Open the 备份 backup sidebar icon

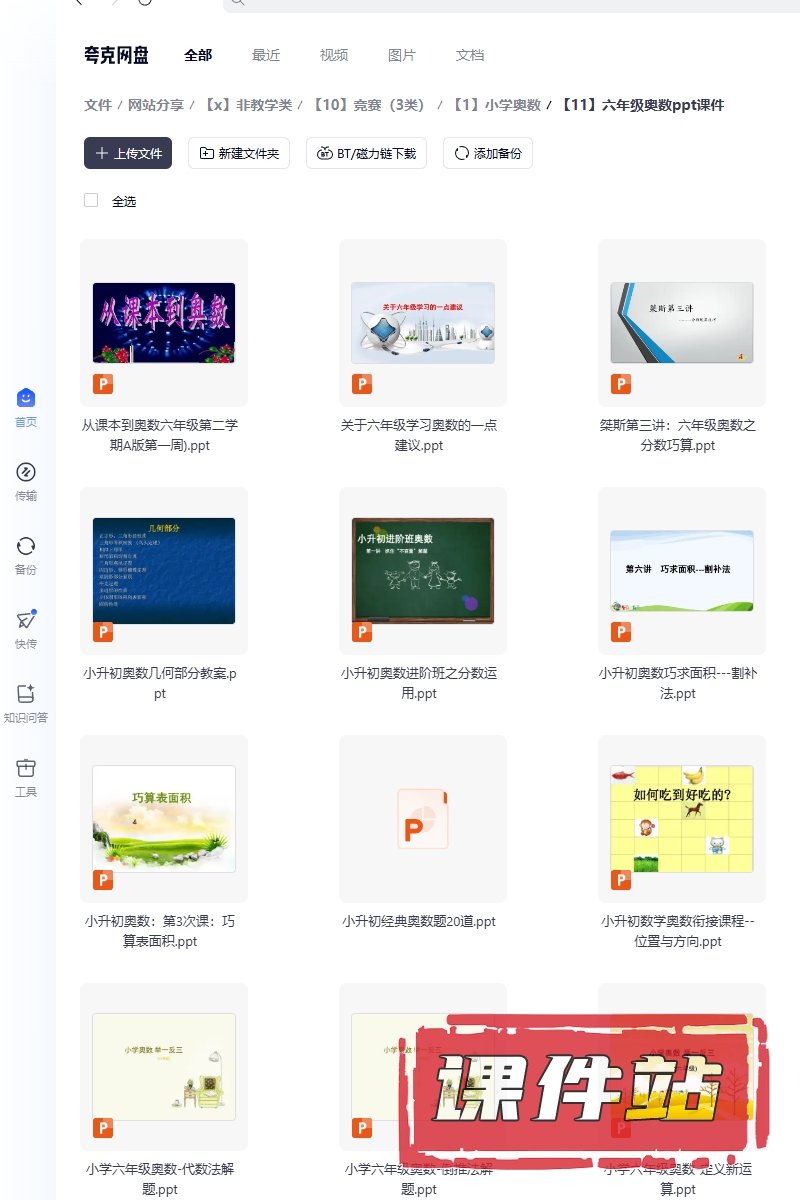pyautogui.click(x=26, y=547)
